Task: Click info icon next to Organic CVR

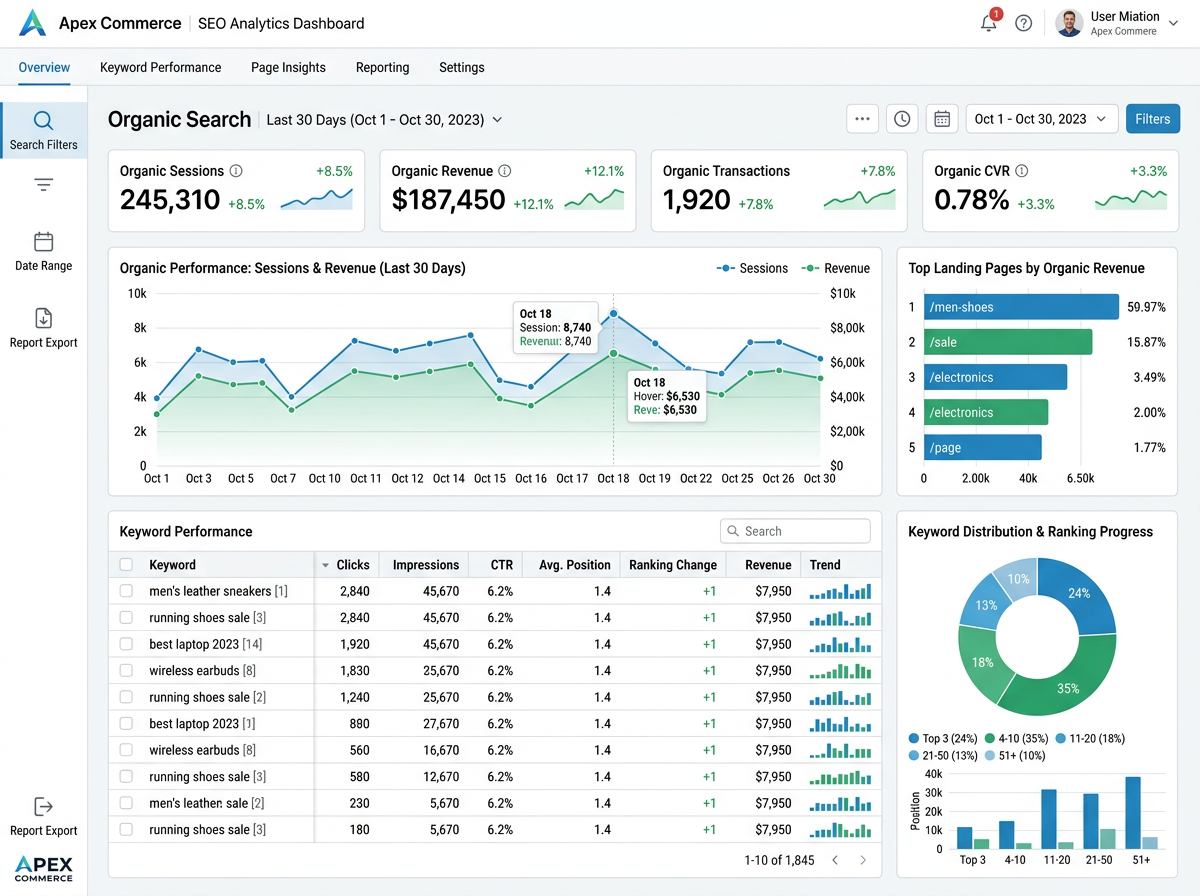Action: [1022, 171]
